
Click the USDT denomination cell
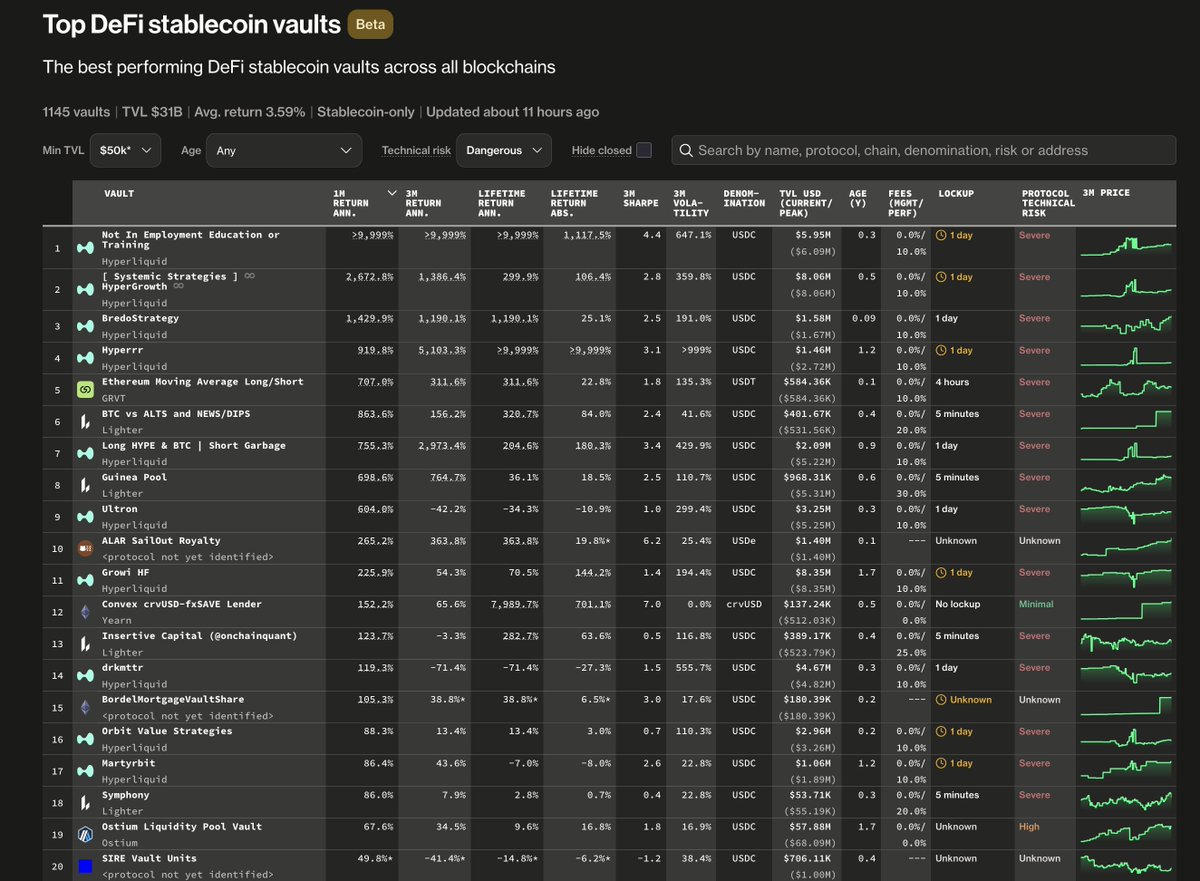pyautogui.click(x=743, y=382)
